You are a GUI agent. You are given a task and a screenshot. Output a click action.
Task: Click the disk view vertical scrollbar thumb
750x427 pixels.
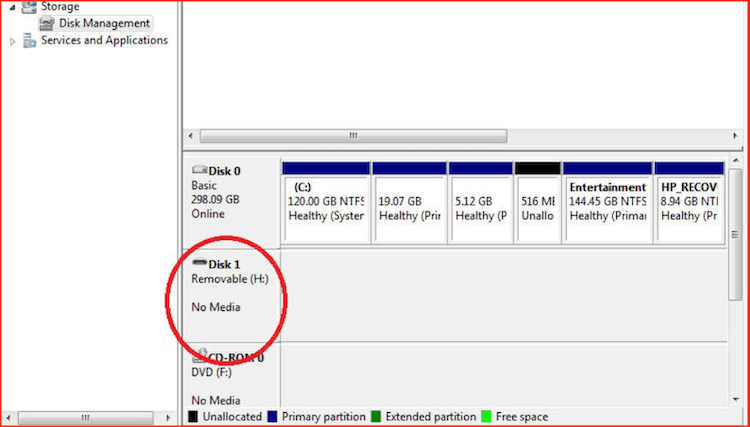[735, 234]
